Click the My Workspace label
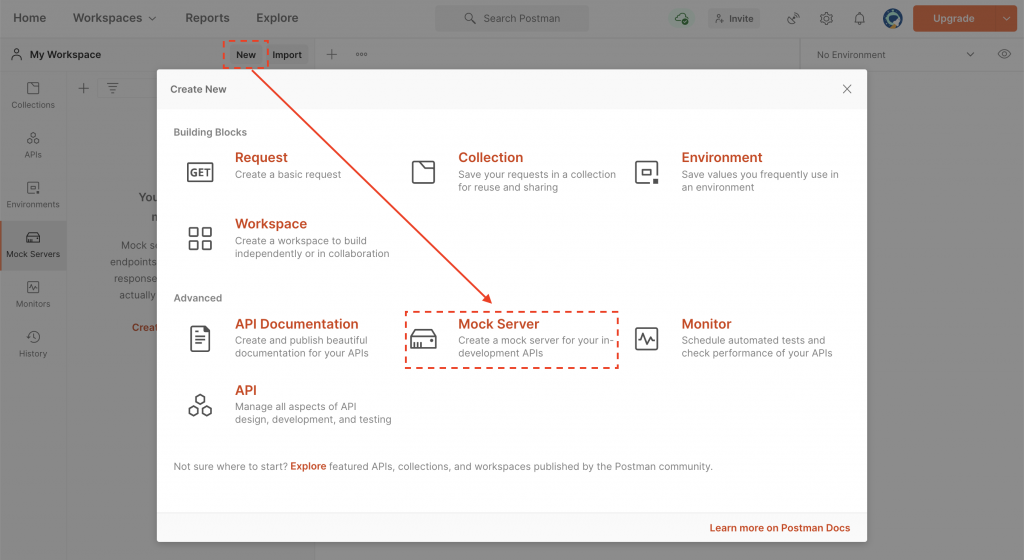Screen dimensions: 1024x560 click(x=65, y=55)
